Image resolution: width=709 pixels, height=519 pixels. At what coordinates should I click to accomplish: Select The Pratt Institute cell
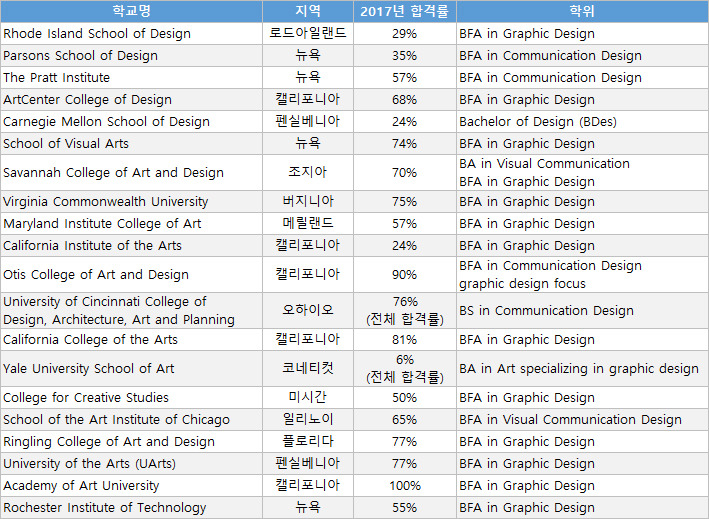pyautogui.click(x=131, y=77)
